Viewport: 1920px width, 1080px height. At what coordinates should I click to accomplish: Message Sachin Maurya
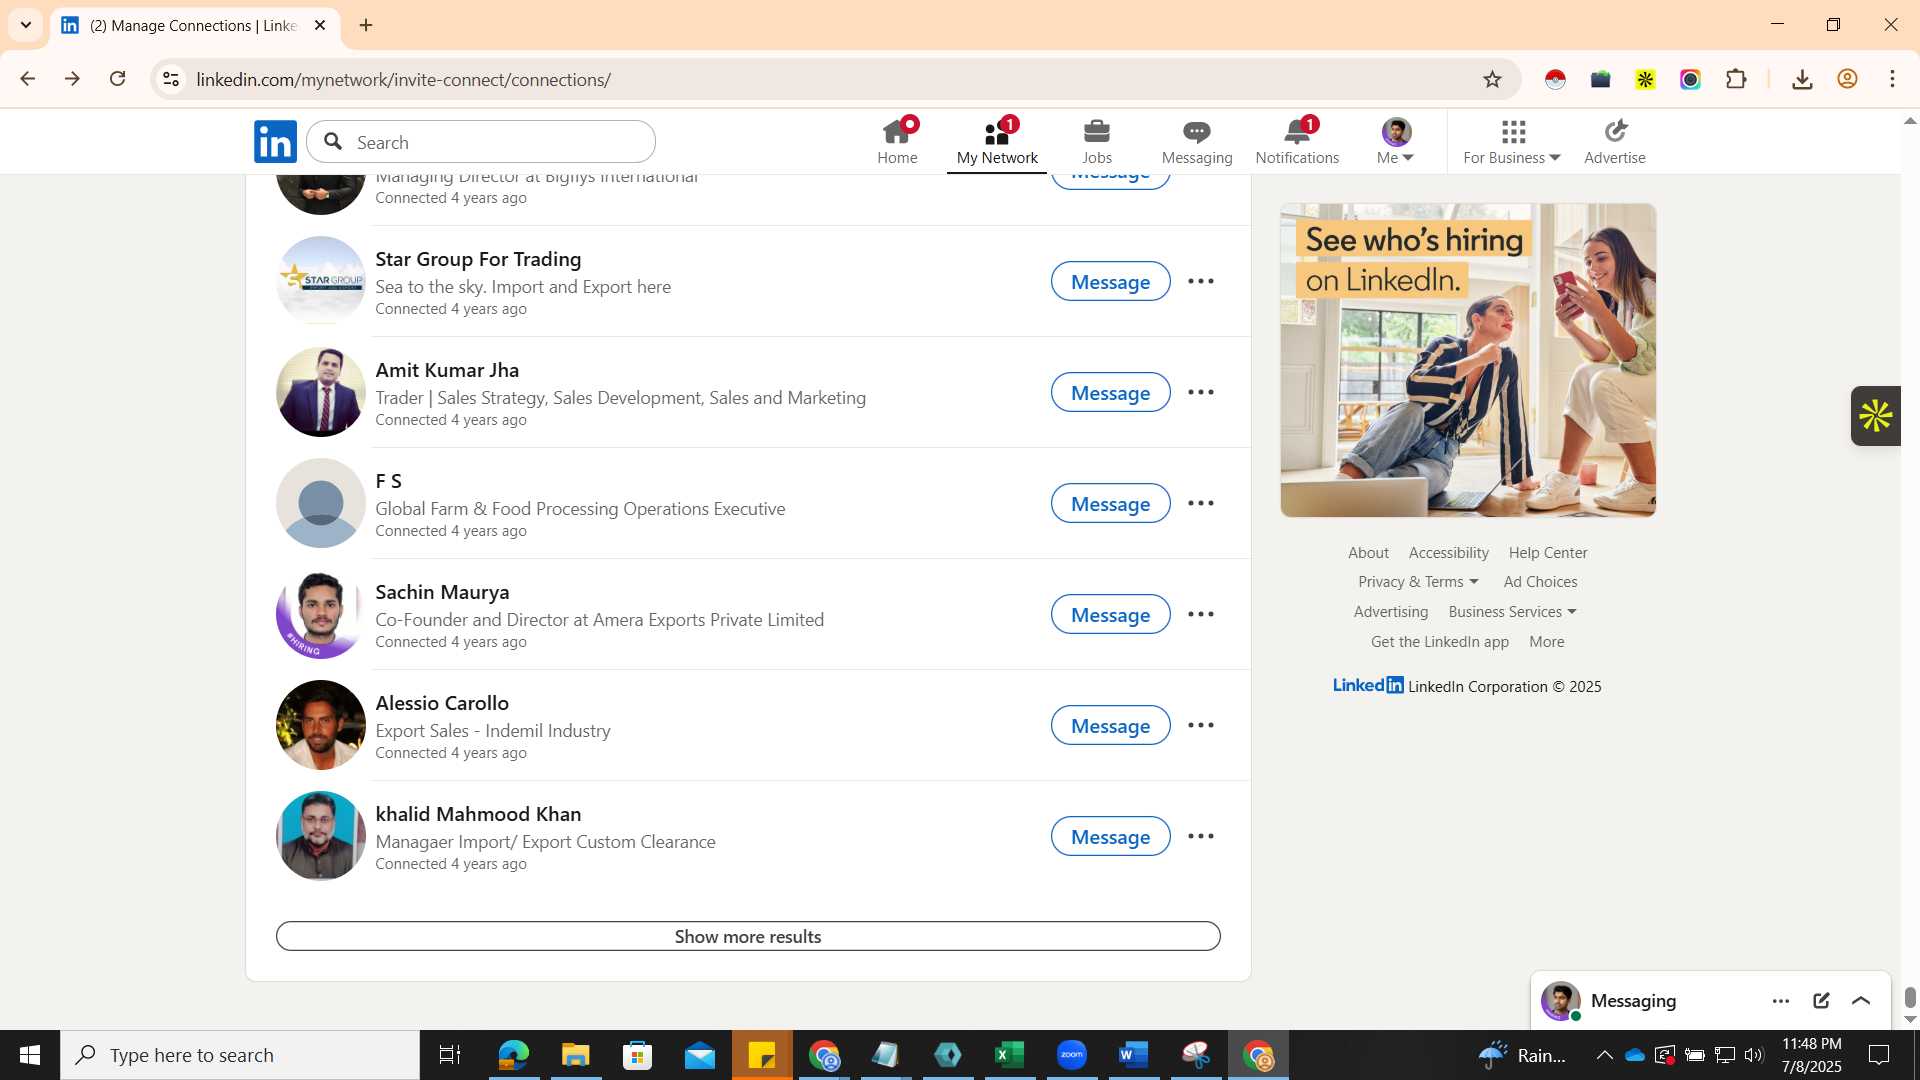pos(1110,615)
